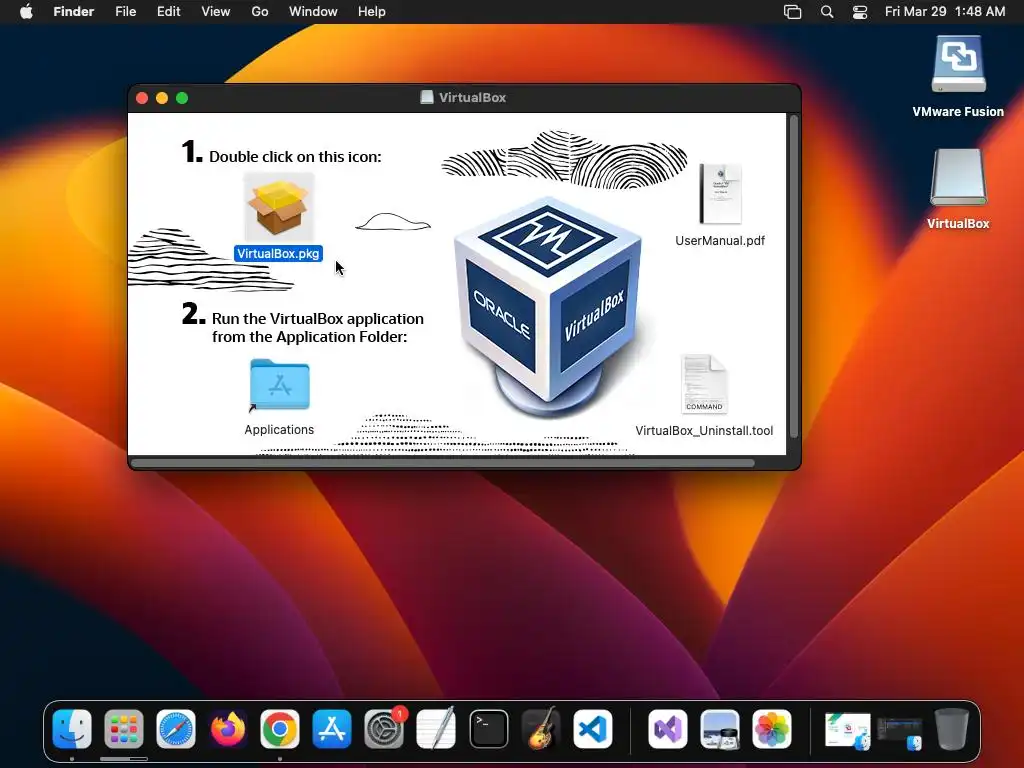1024x768 pixels.
Task: Launch Visual Studio from the Dock
Action: tap(667, 729)
